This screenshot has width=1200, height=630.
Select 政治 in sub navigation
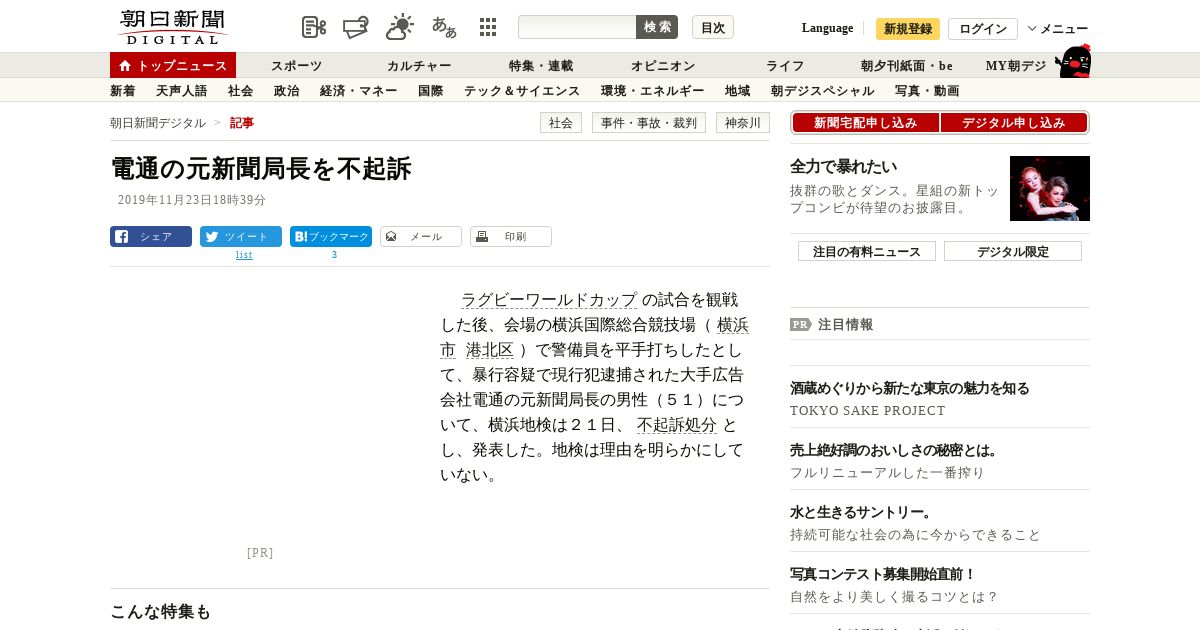point(287,91)
